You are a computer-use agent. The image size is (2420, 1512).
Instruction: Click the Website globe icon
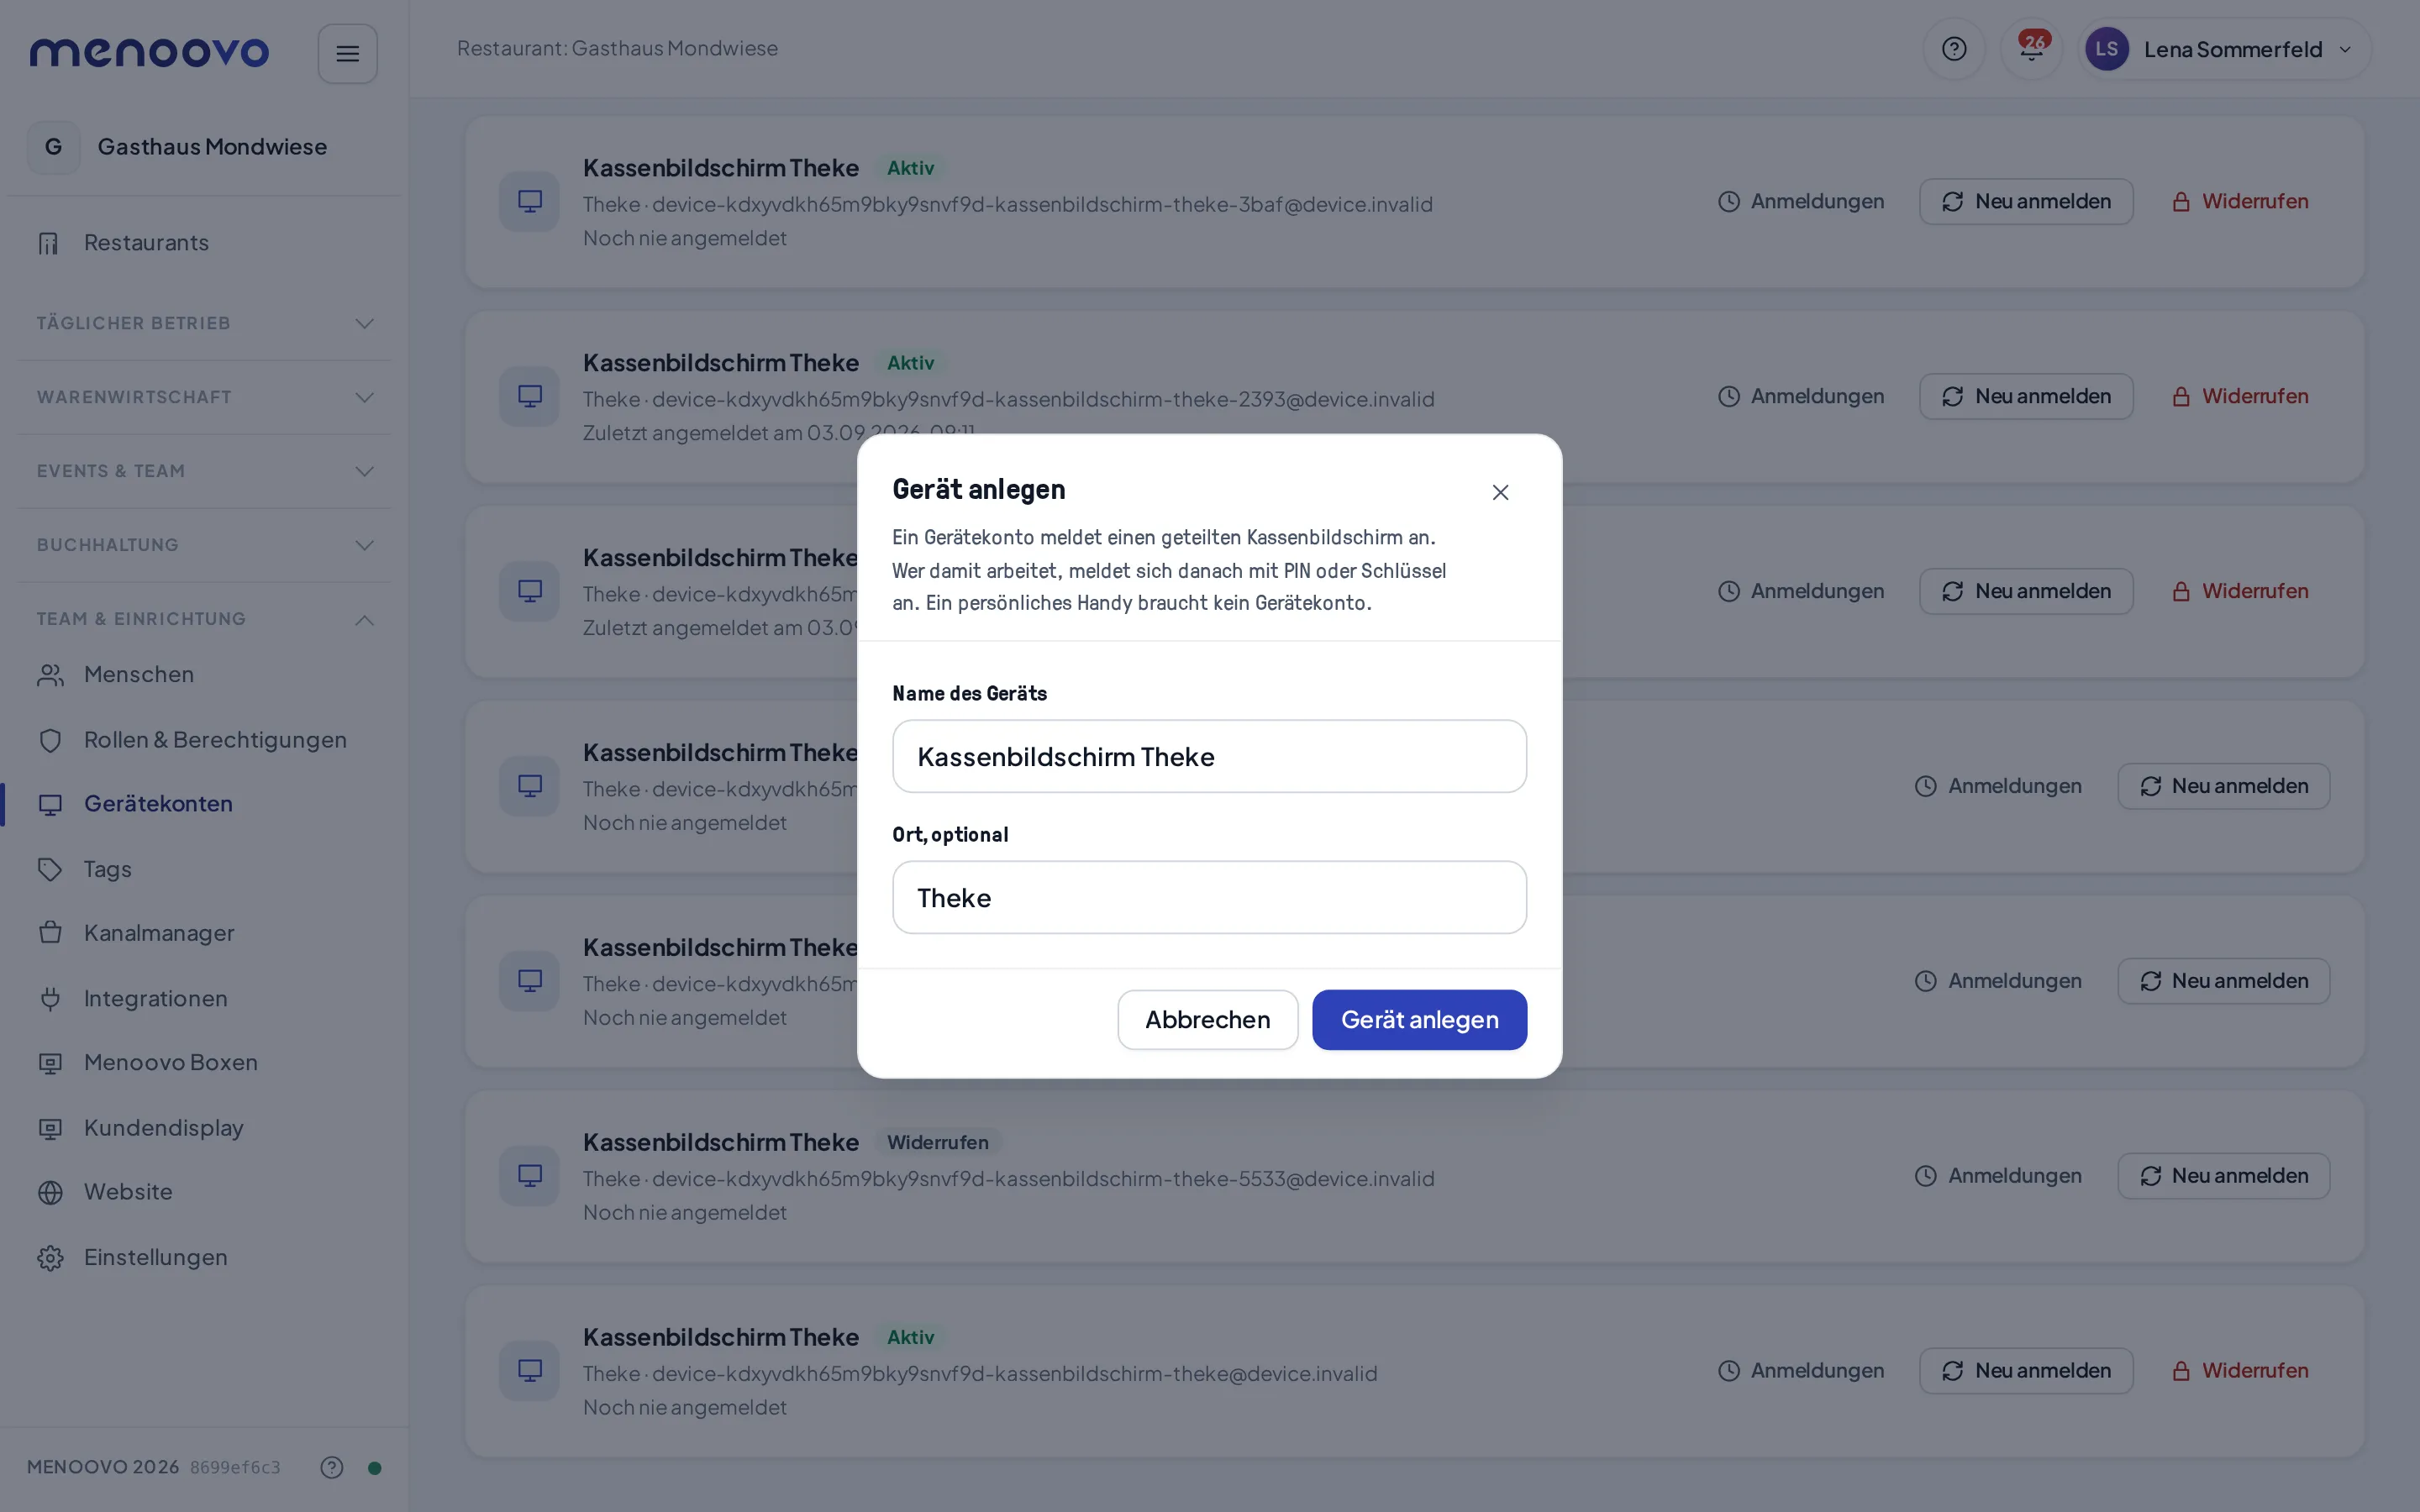(x=50, y=1192)
